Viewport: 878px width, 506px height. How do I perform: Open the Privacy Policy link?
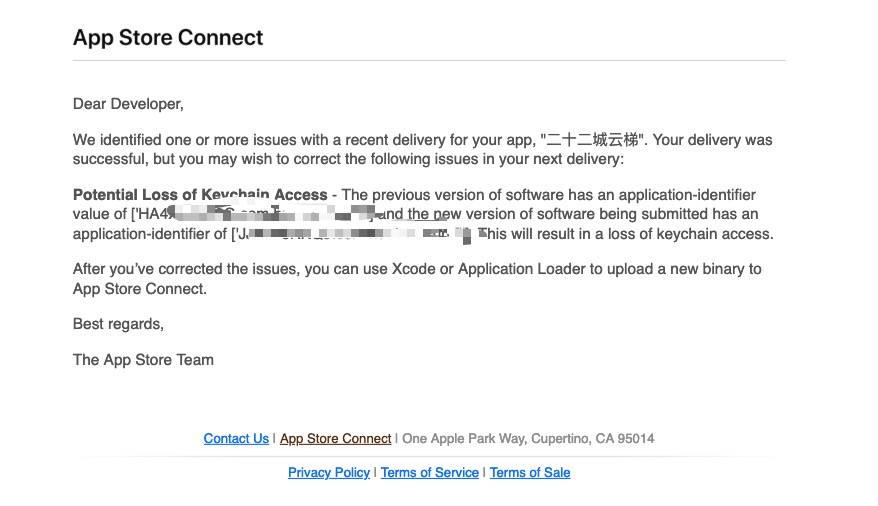(x=329, y=473)
